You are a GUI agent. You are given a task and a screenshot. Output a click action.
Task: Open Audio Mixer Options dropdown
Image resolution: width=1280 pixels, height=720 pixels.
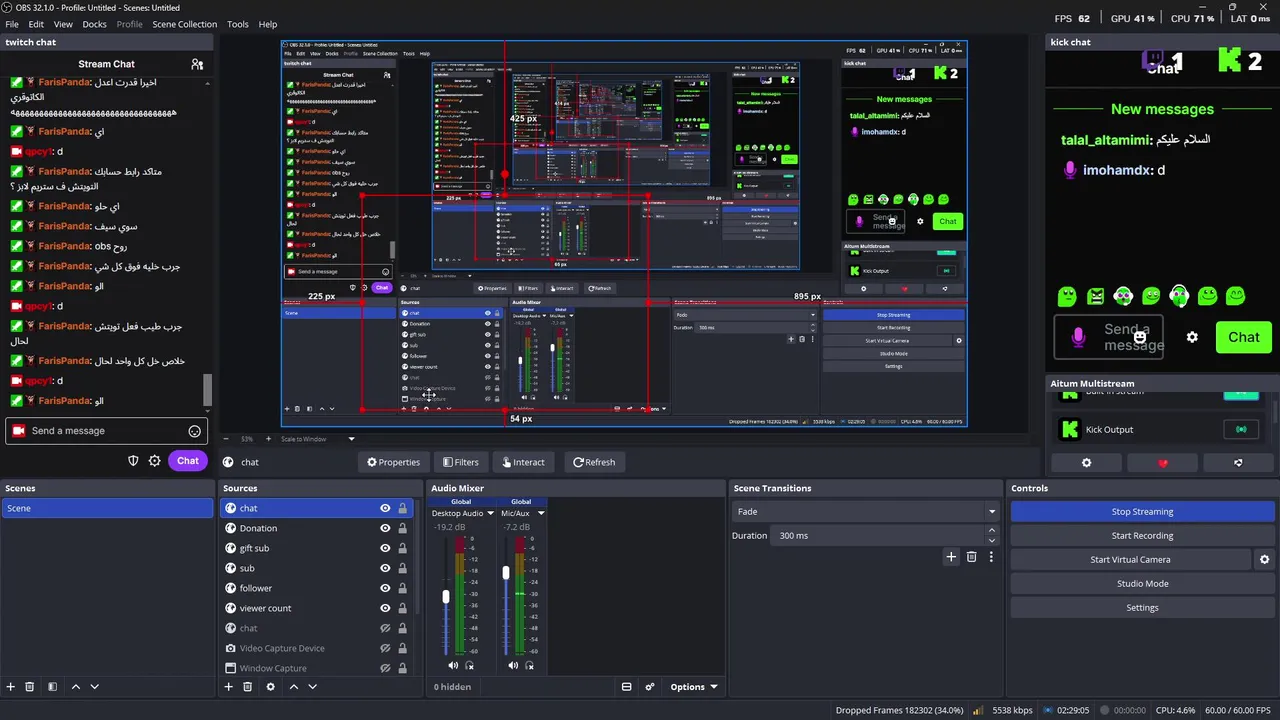coord(693,687)
